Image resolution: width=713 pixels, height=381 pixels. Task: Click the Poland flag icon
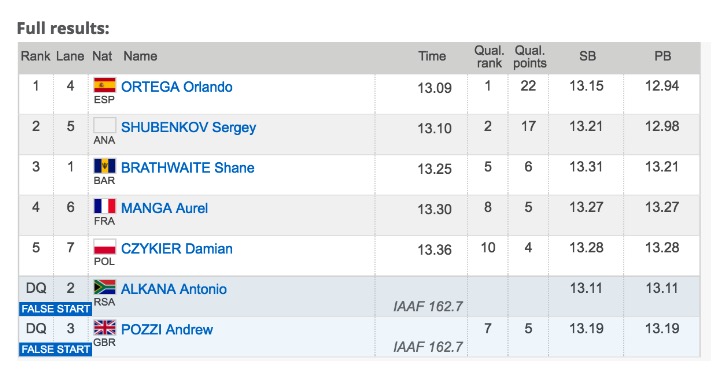pos(105,247)
